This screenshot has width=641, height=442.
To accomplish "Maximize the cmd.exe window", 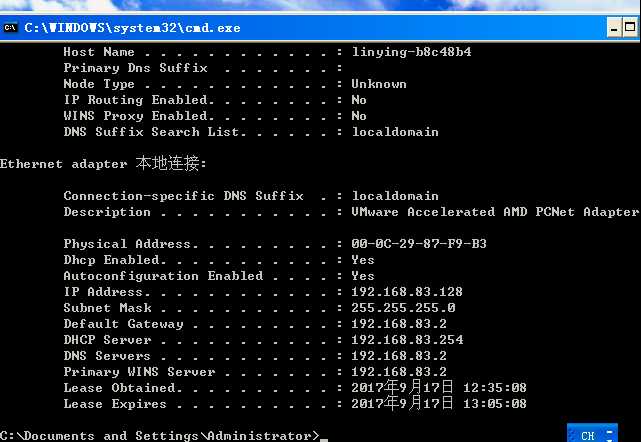I will (x=630, y=28).
